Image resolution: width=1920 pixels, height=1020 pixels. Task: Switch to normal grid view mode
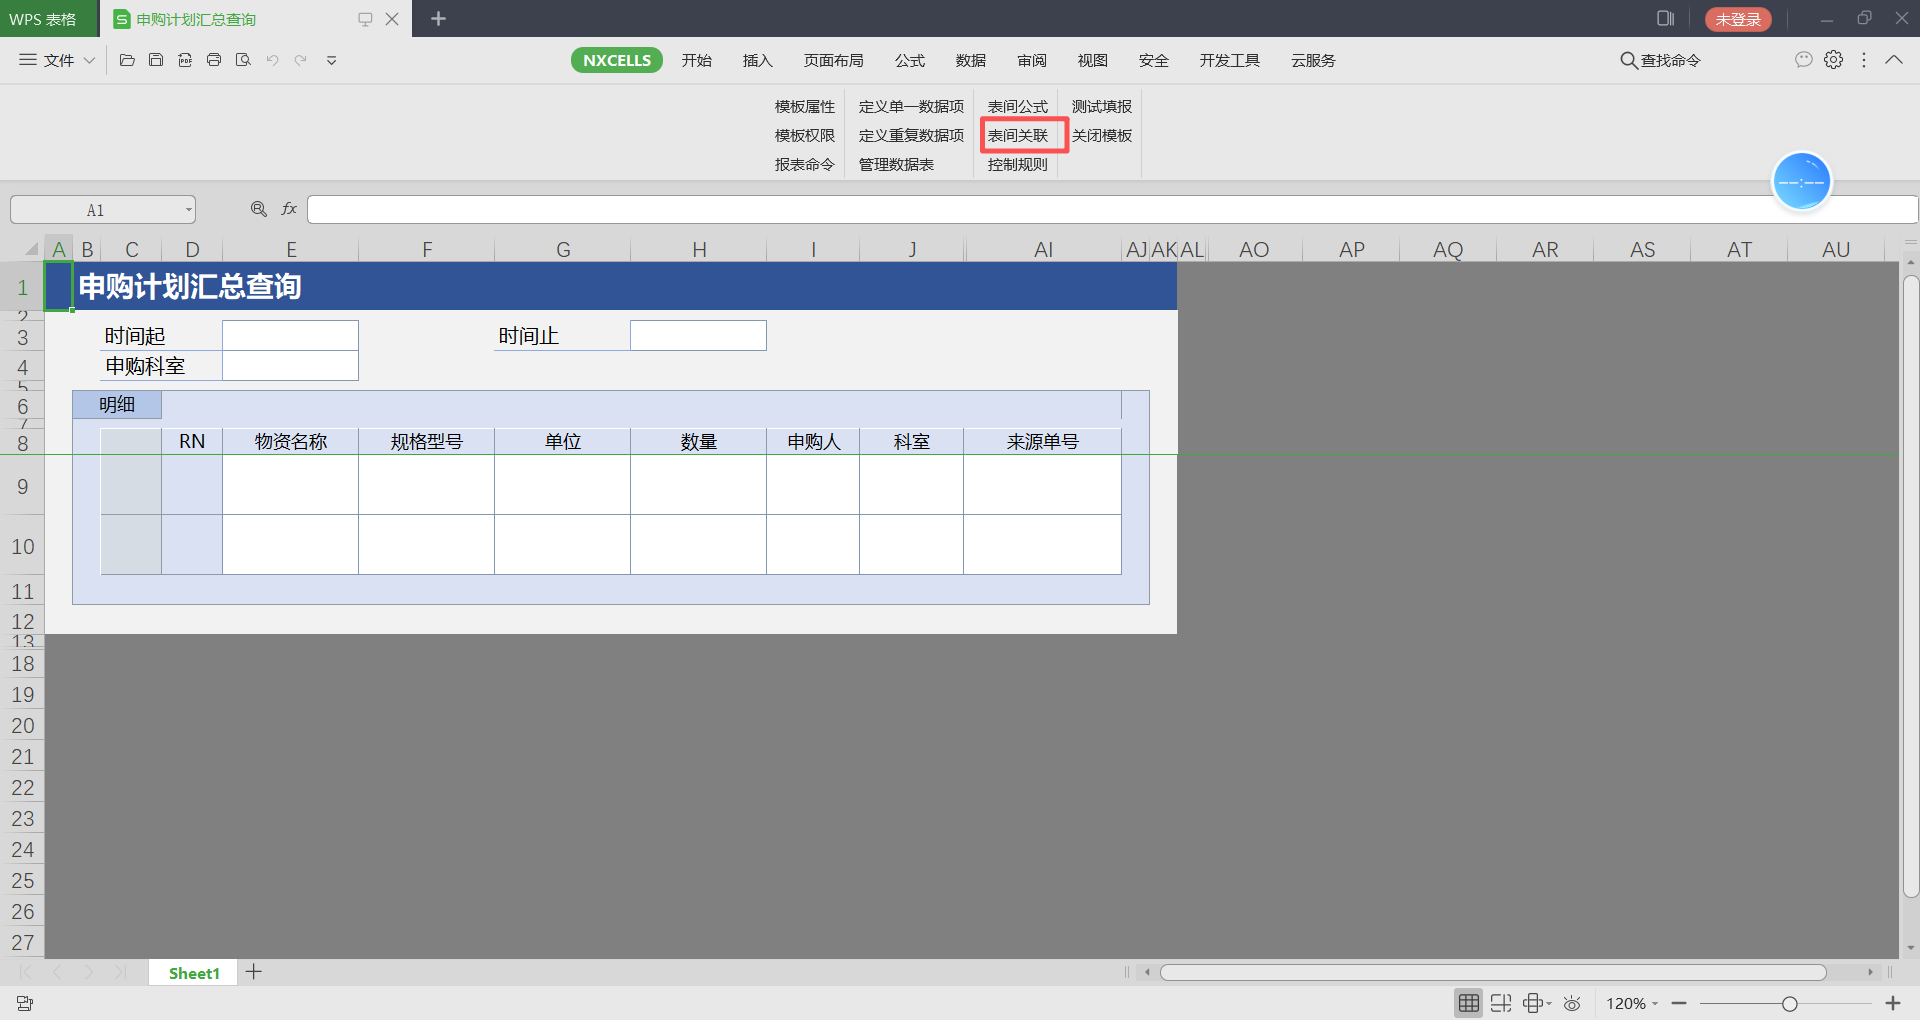(1468, 1003)
